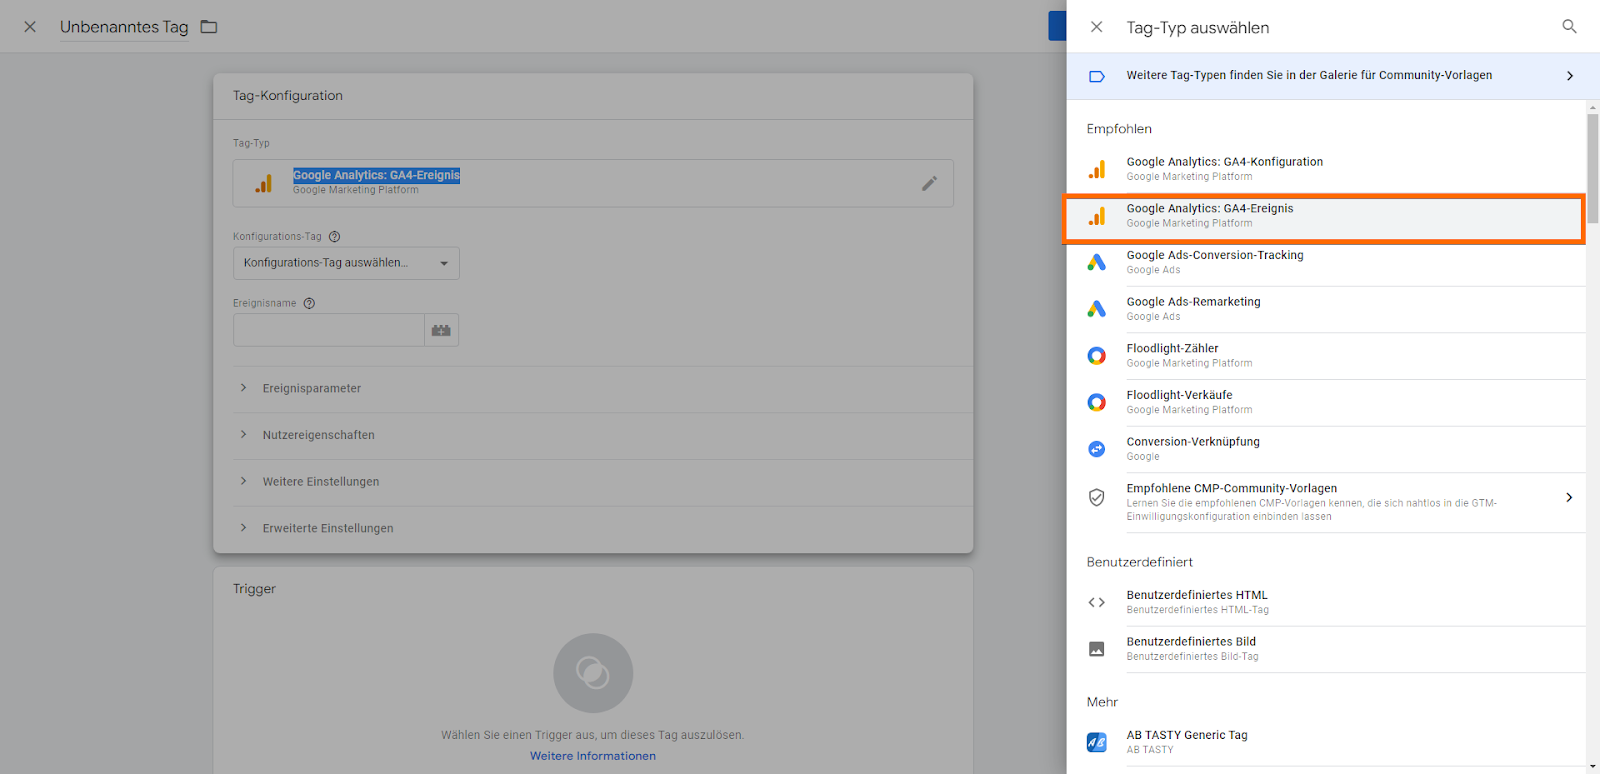The height and width of the screenshot is (774, 1600).
Task: Click the Ereignisname input field
Action: [329, 330]
